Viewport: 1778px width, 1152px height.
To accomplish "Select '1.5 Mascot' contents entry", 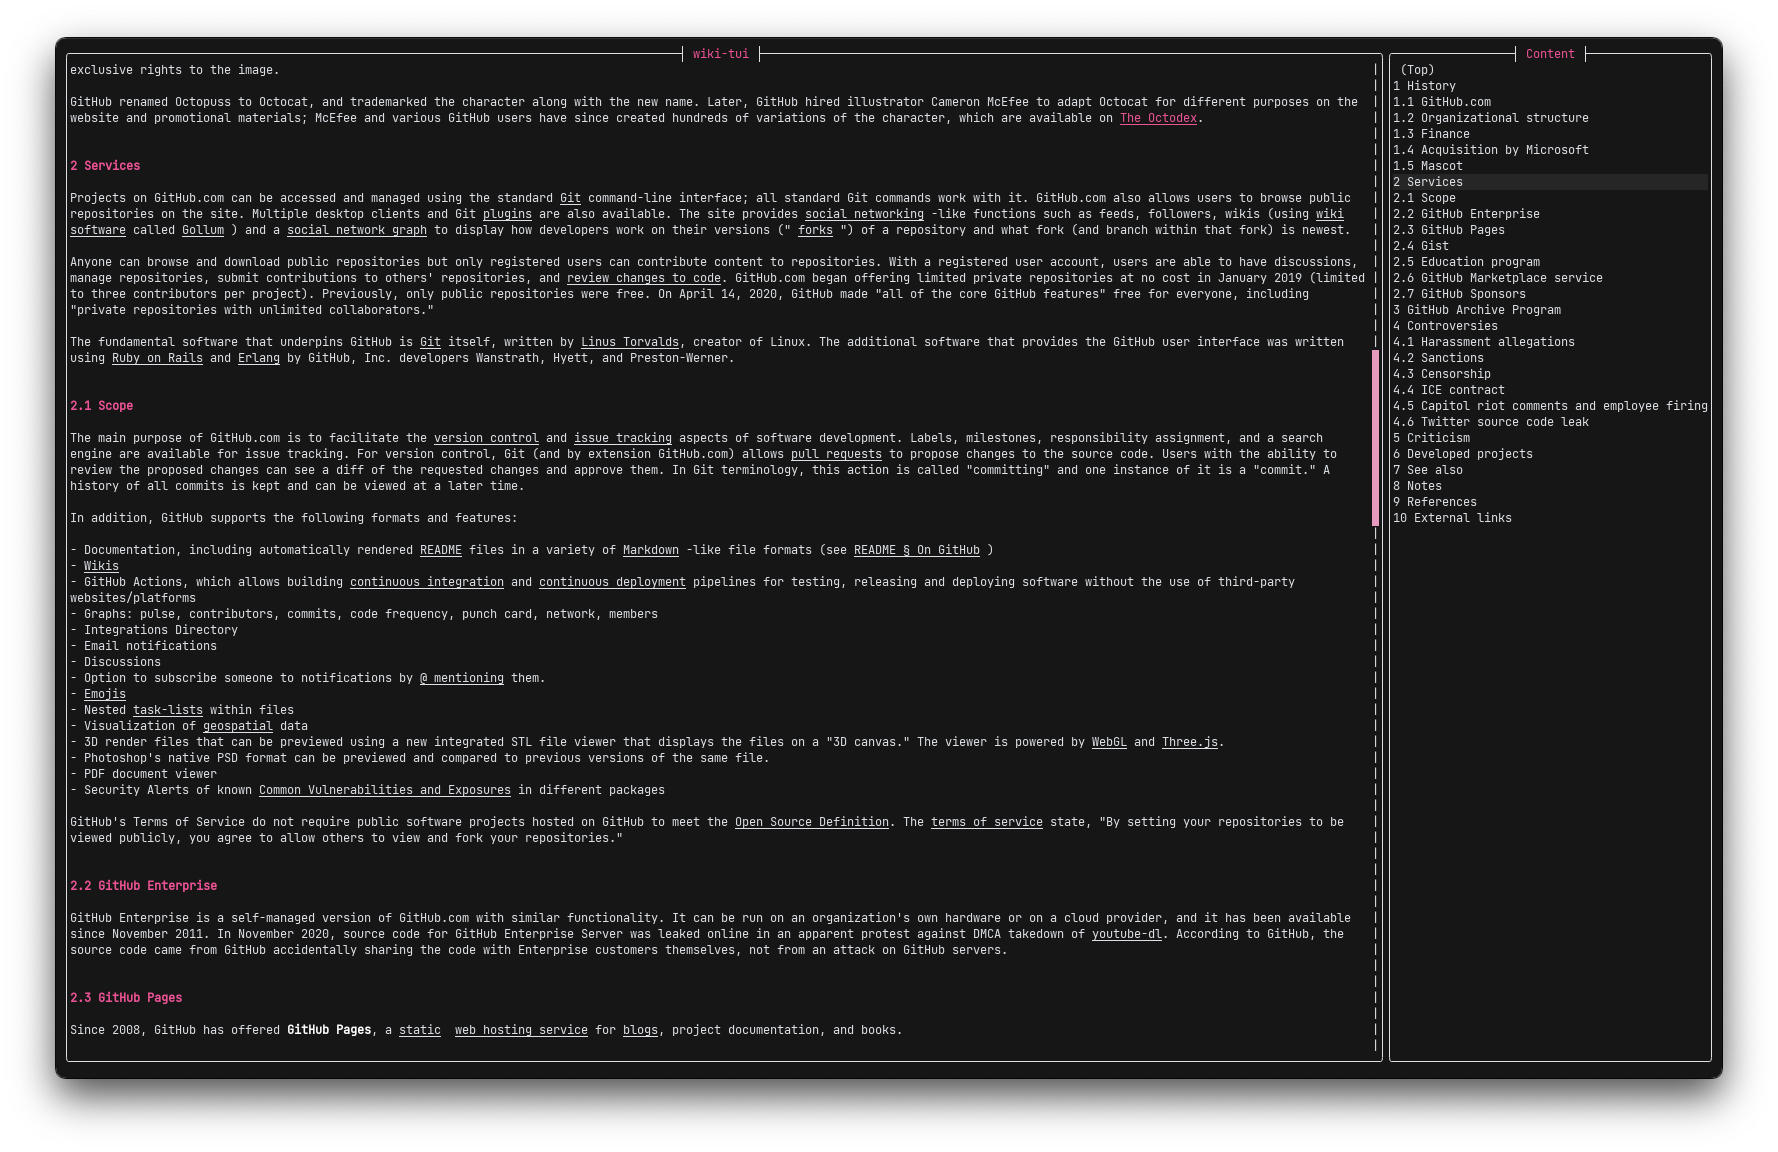I will click(x=1428, y=166).
